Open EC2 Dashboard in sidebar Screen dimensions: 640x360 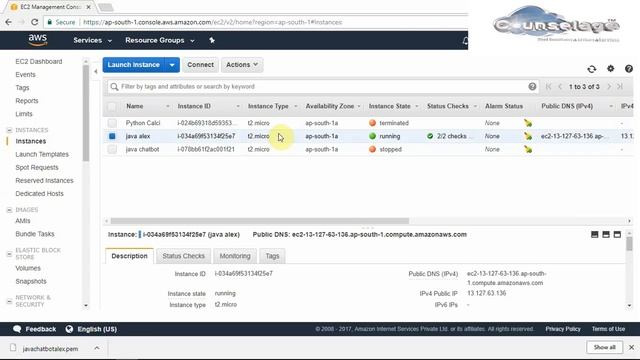coord(39,62)
